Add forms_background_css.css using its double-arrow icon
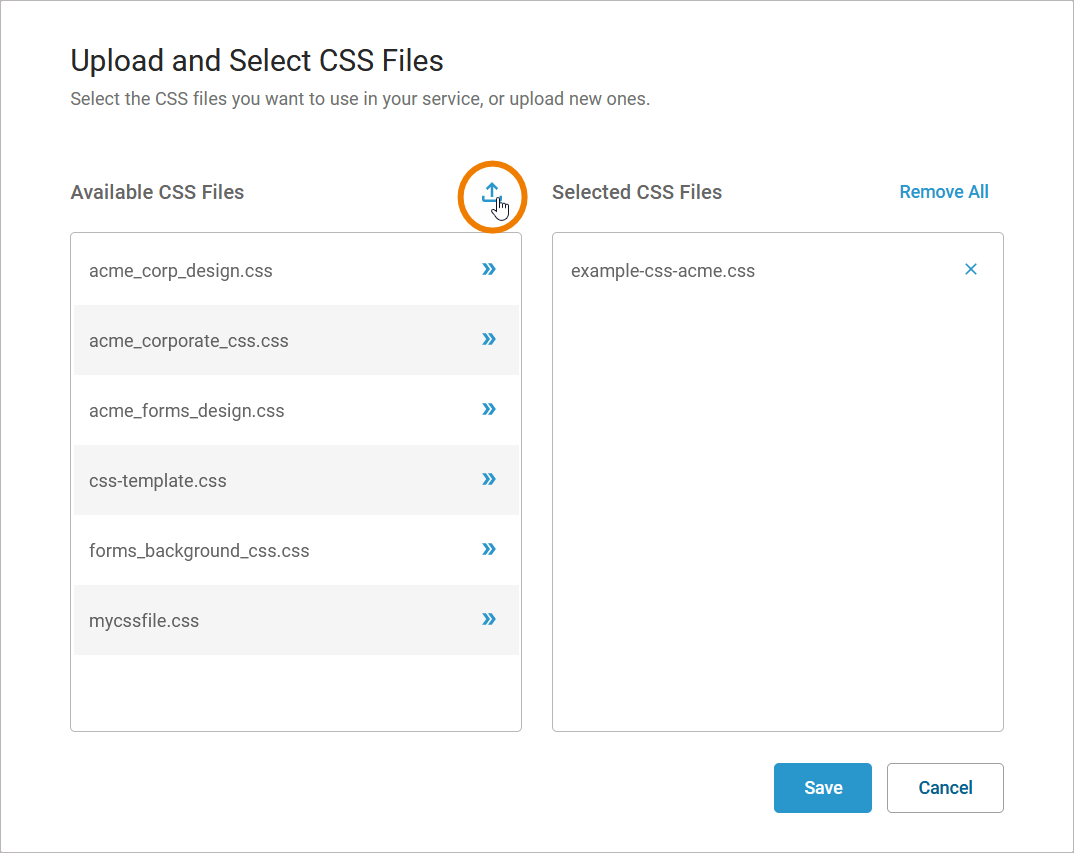Screen dimensions: 1074x853 (489, 549)
